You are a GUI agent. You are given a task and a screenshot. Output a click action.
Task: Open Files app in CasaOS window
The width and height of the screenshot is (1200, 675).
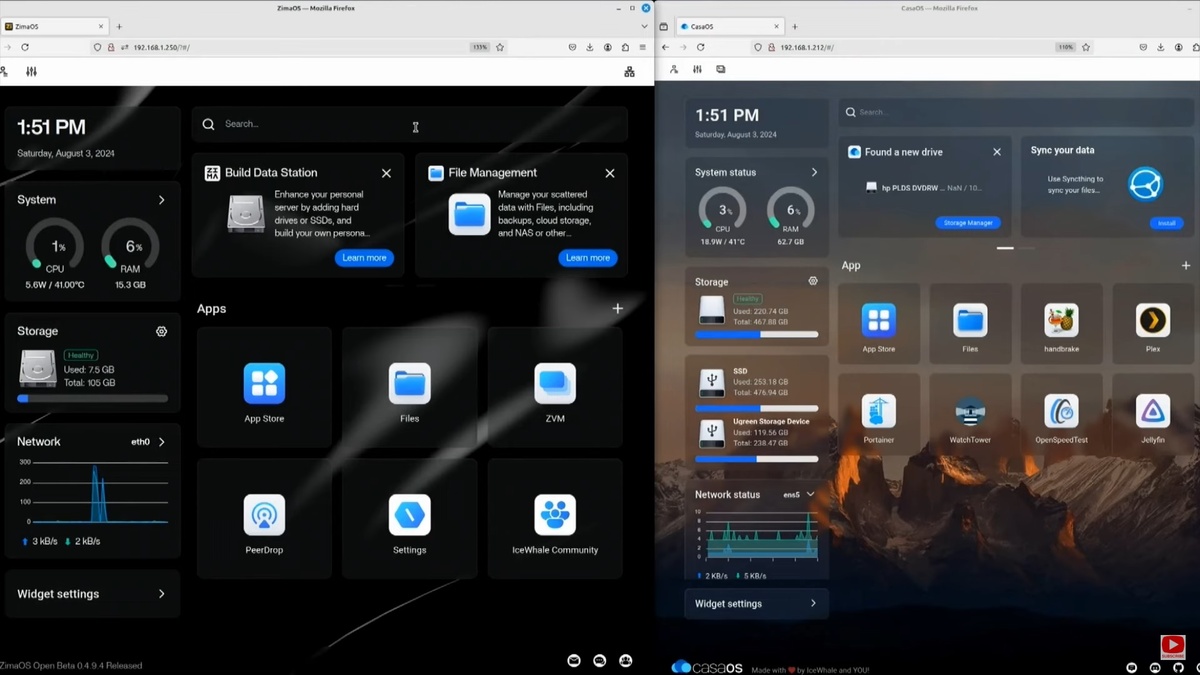(970, 323)
